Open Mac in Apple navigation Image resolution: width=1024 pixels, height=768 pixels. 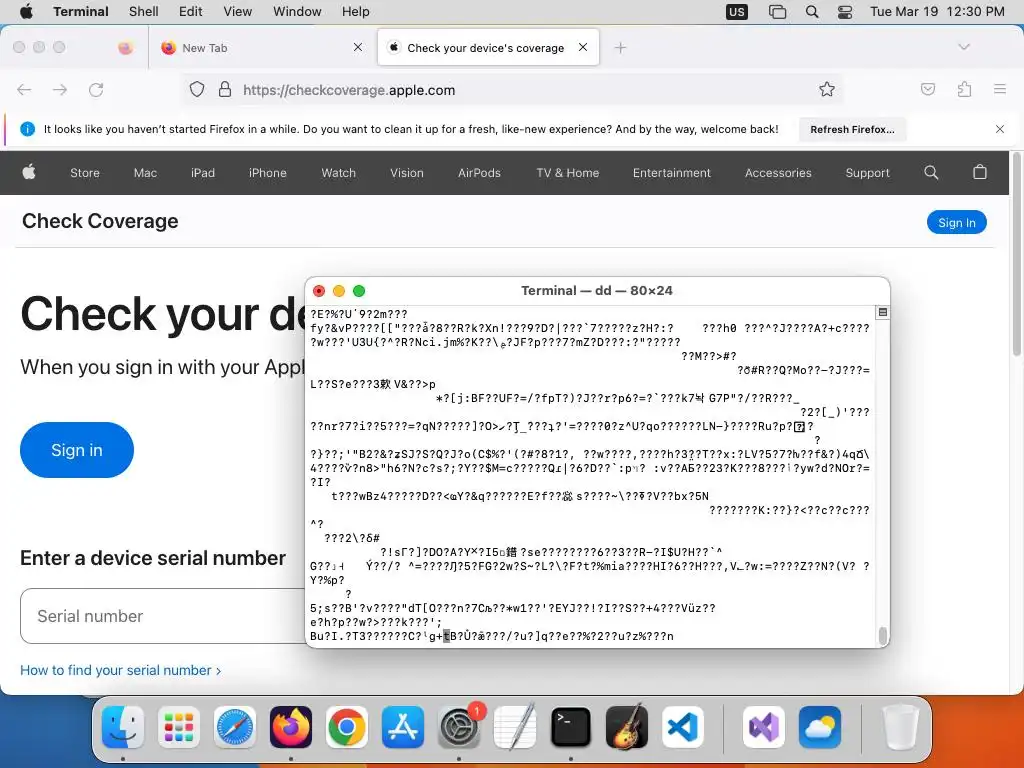[145, 173]
